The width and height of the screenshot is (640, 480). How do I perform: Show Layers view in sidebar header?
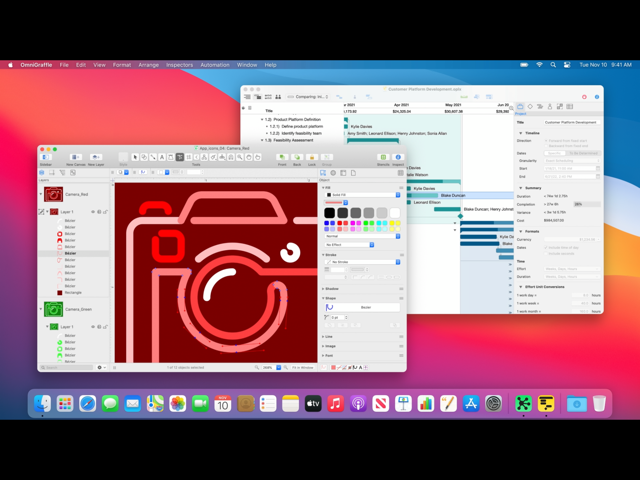coord(42,173)
